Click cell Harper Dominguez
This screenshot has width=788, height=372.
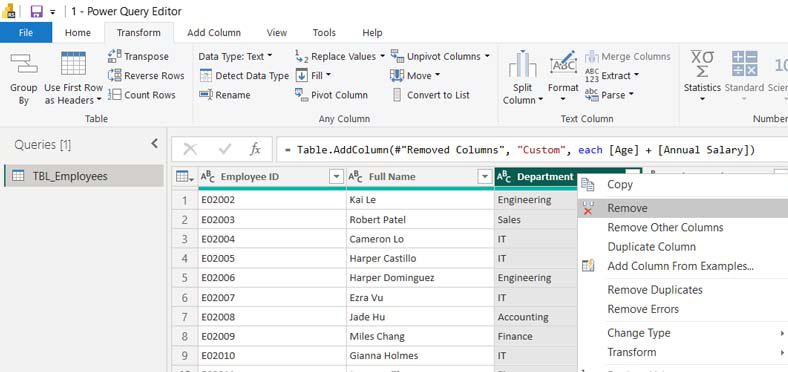pos(420,278)
